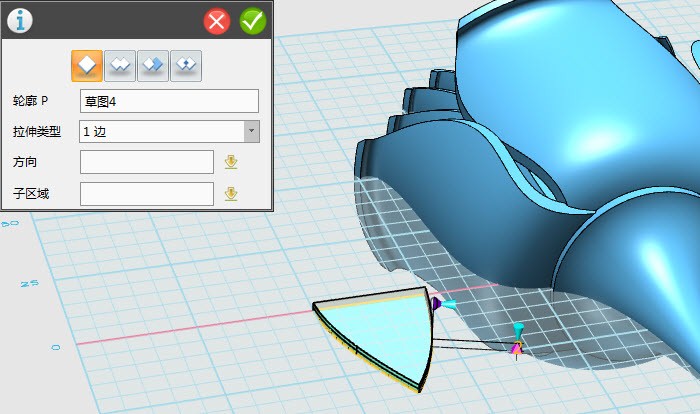
Task: Select the add material boolean mode icon
Action: tap(120, 65)
